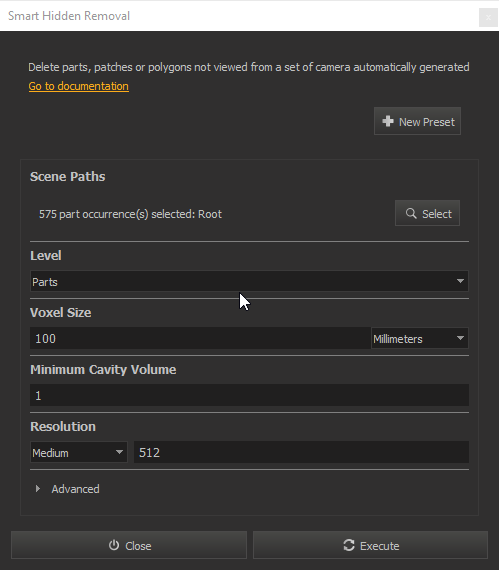The image size is (499, 570).
Task: Click the Execute button
Action: [370, 545]
